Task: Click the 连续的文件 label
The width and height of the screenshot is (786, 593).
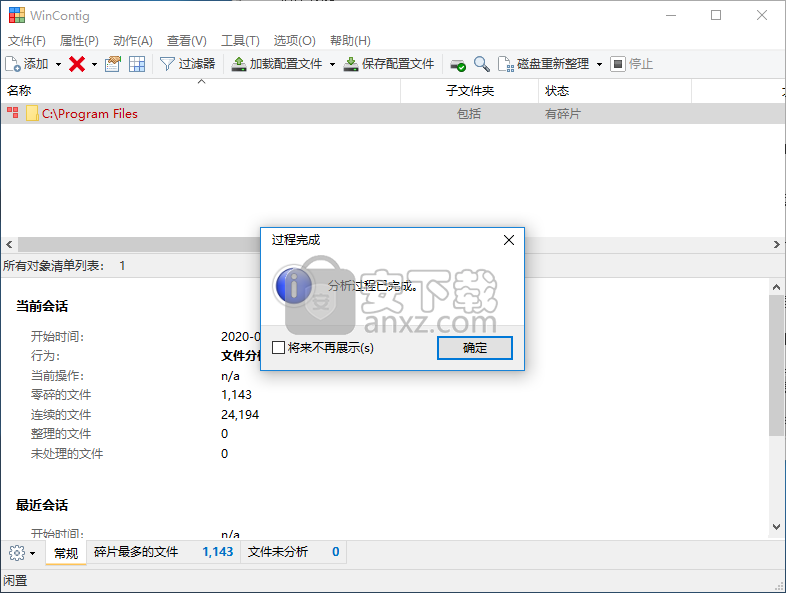Action: pyautogui.click(x=61, y=415)
